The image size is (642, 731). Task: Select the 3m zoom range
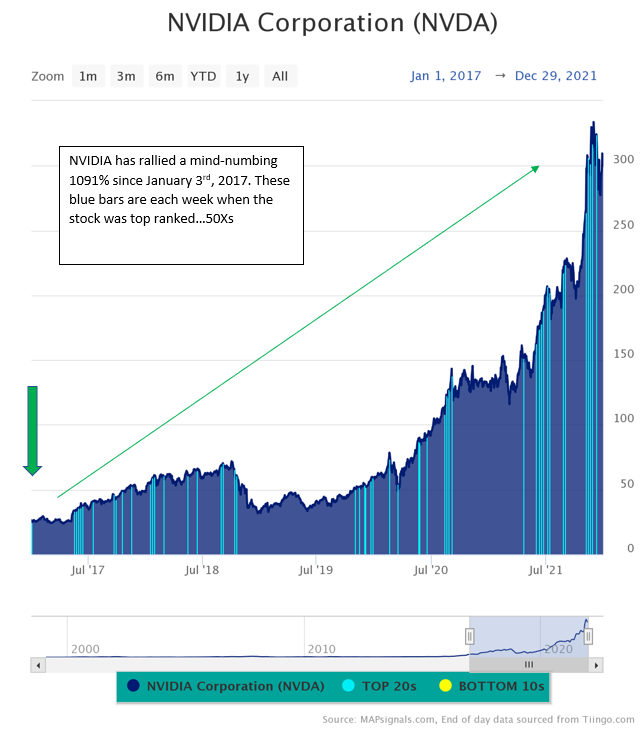point(126,76)
